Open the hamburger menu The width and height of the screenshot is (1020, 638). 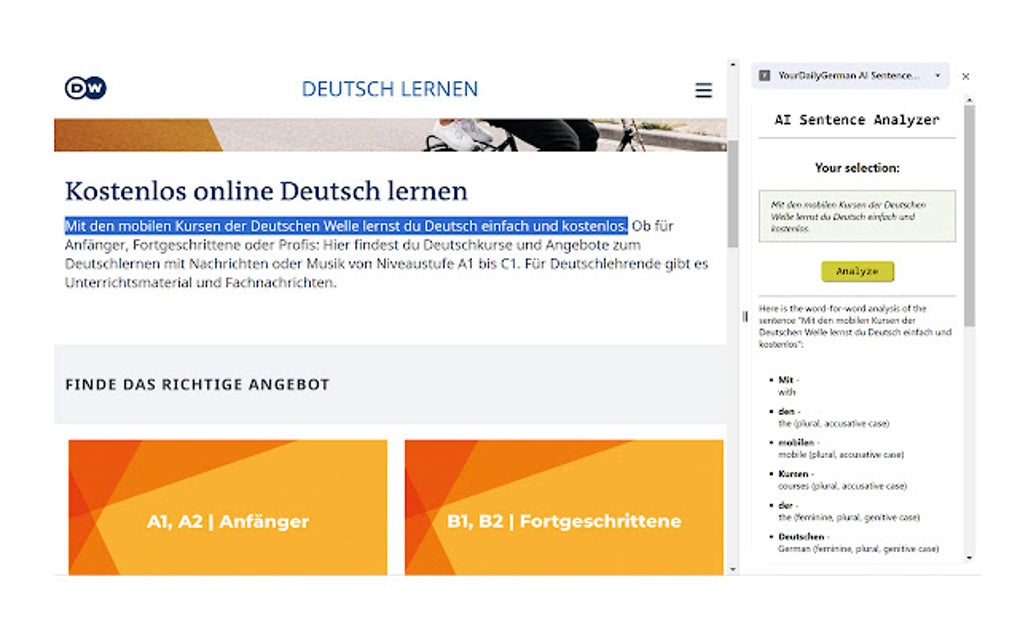[704, 90]
